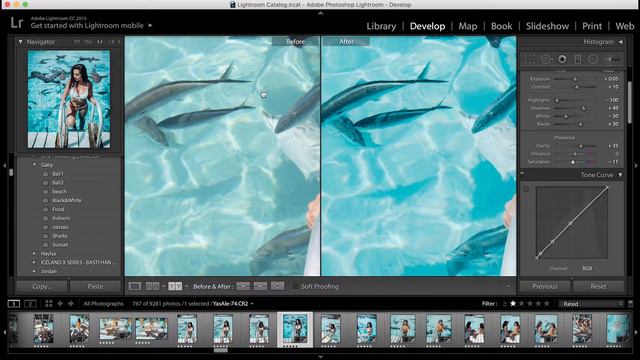Collapse the Navigator panel
The width and height of the screenshot is (640, 360).
[x=20, y=42]
